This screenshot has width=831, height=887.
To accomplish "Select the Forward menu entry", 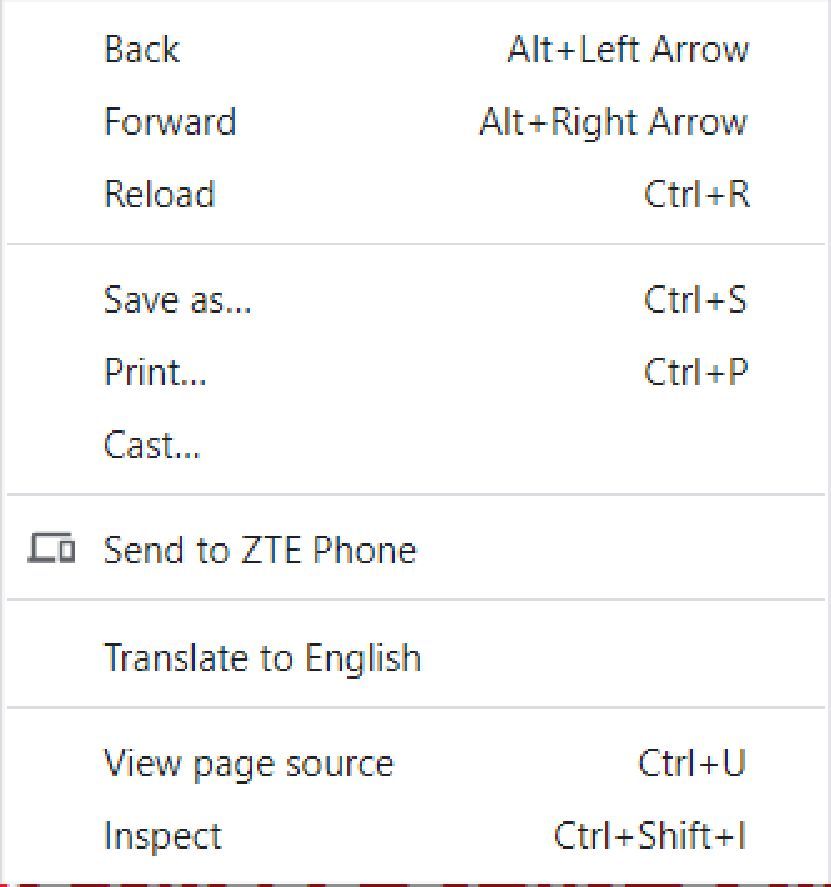I will (x=415, y=121).
